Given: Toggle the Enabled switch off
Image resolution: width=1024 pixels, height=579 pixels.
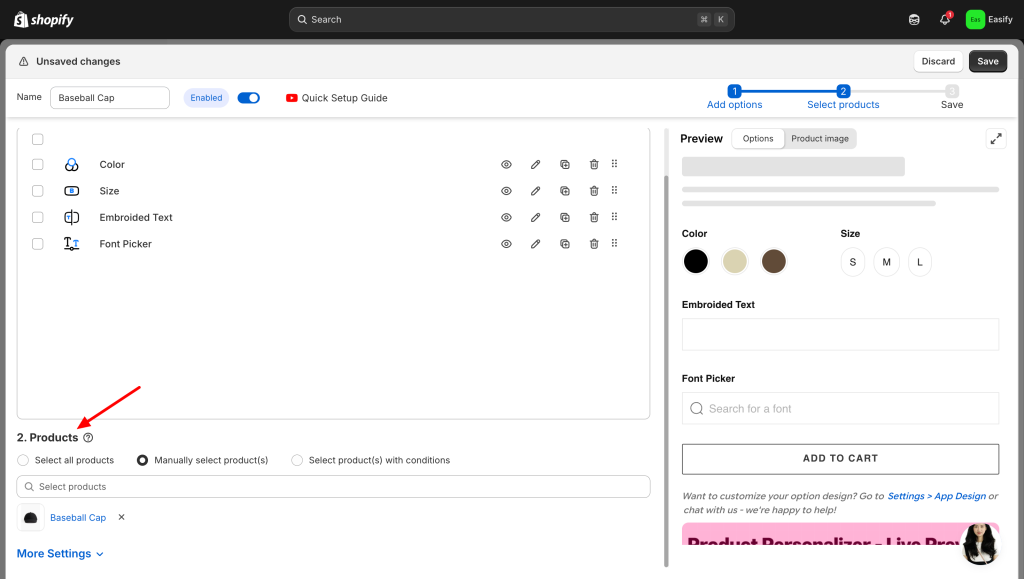Looking at the screenshot, I should 248,98.
